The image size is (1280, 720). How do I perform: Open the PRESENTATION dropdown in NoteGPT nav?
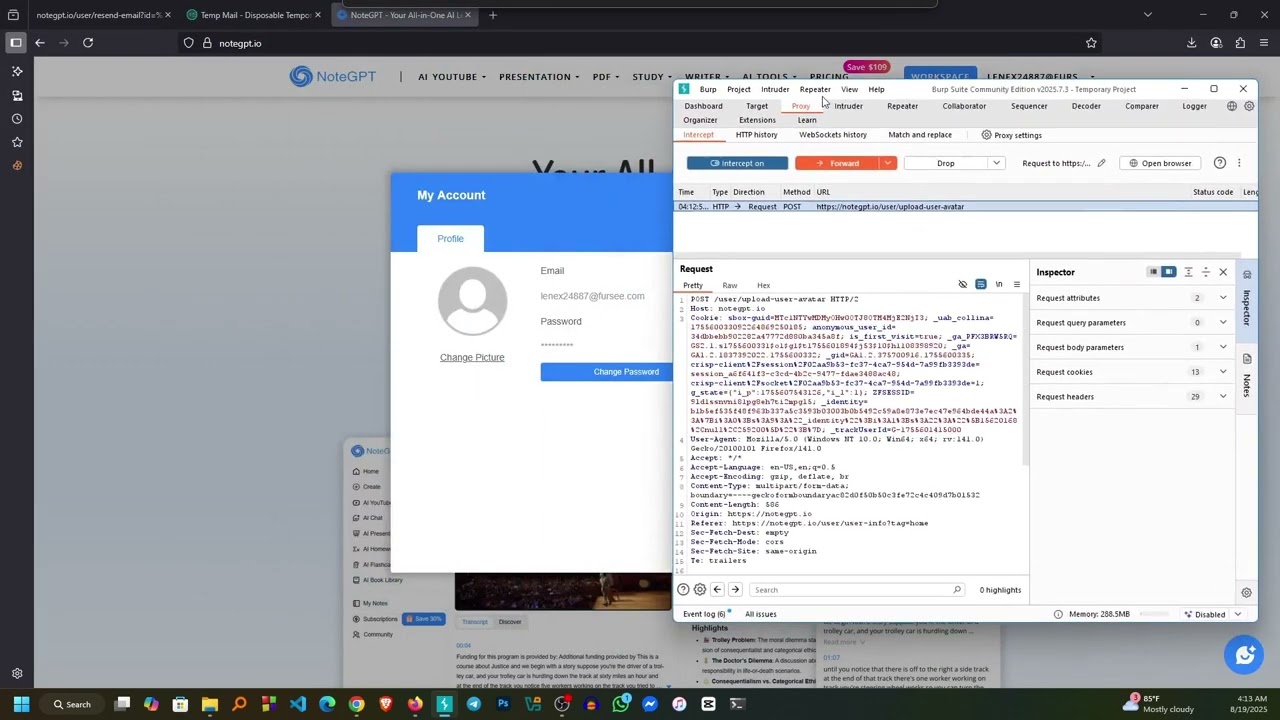(x=540, y=77)
